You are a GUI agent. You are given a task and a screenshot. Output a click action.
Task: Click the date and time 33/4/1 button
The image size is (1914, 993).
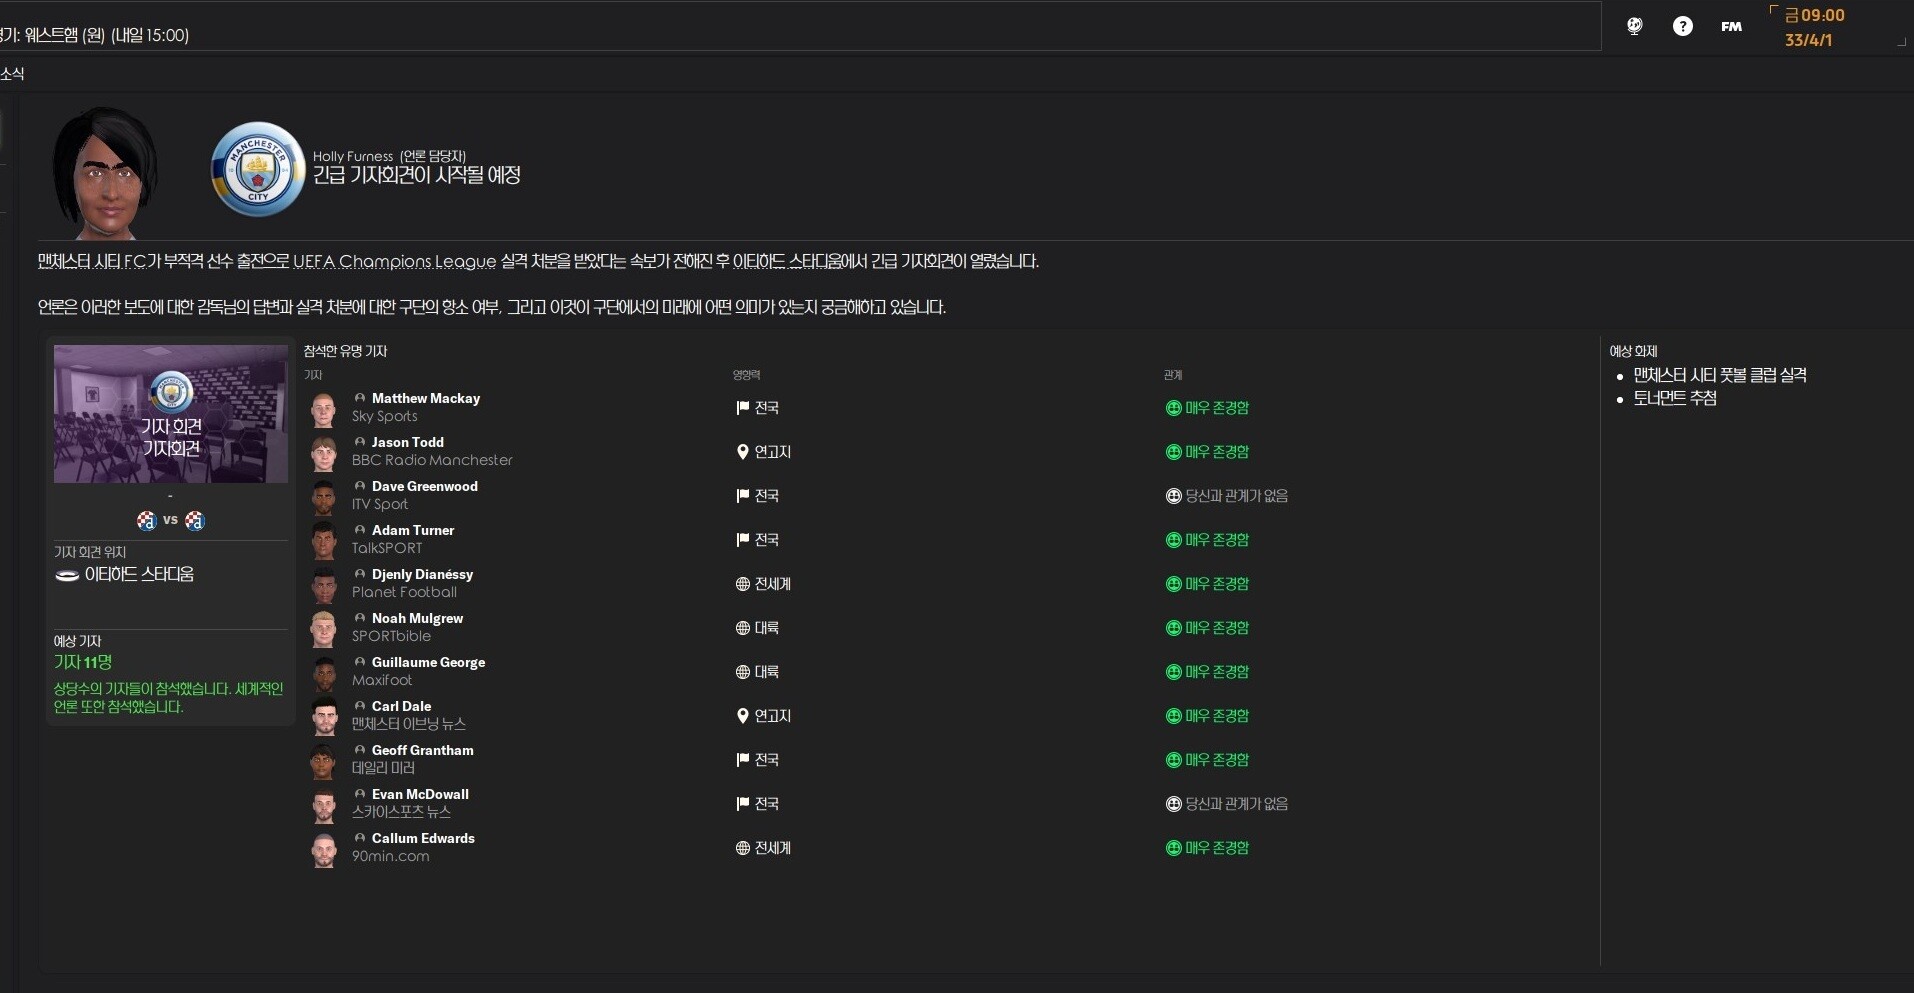[x=1814, y=28]
